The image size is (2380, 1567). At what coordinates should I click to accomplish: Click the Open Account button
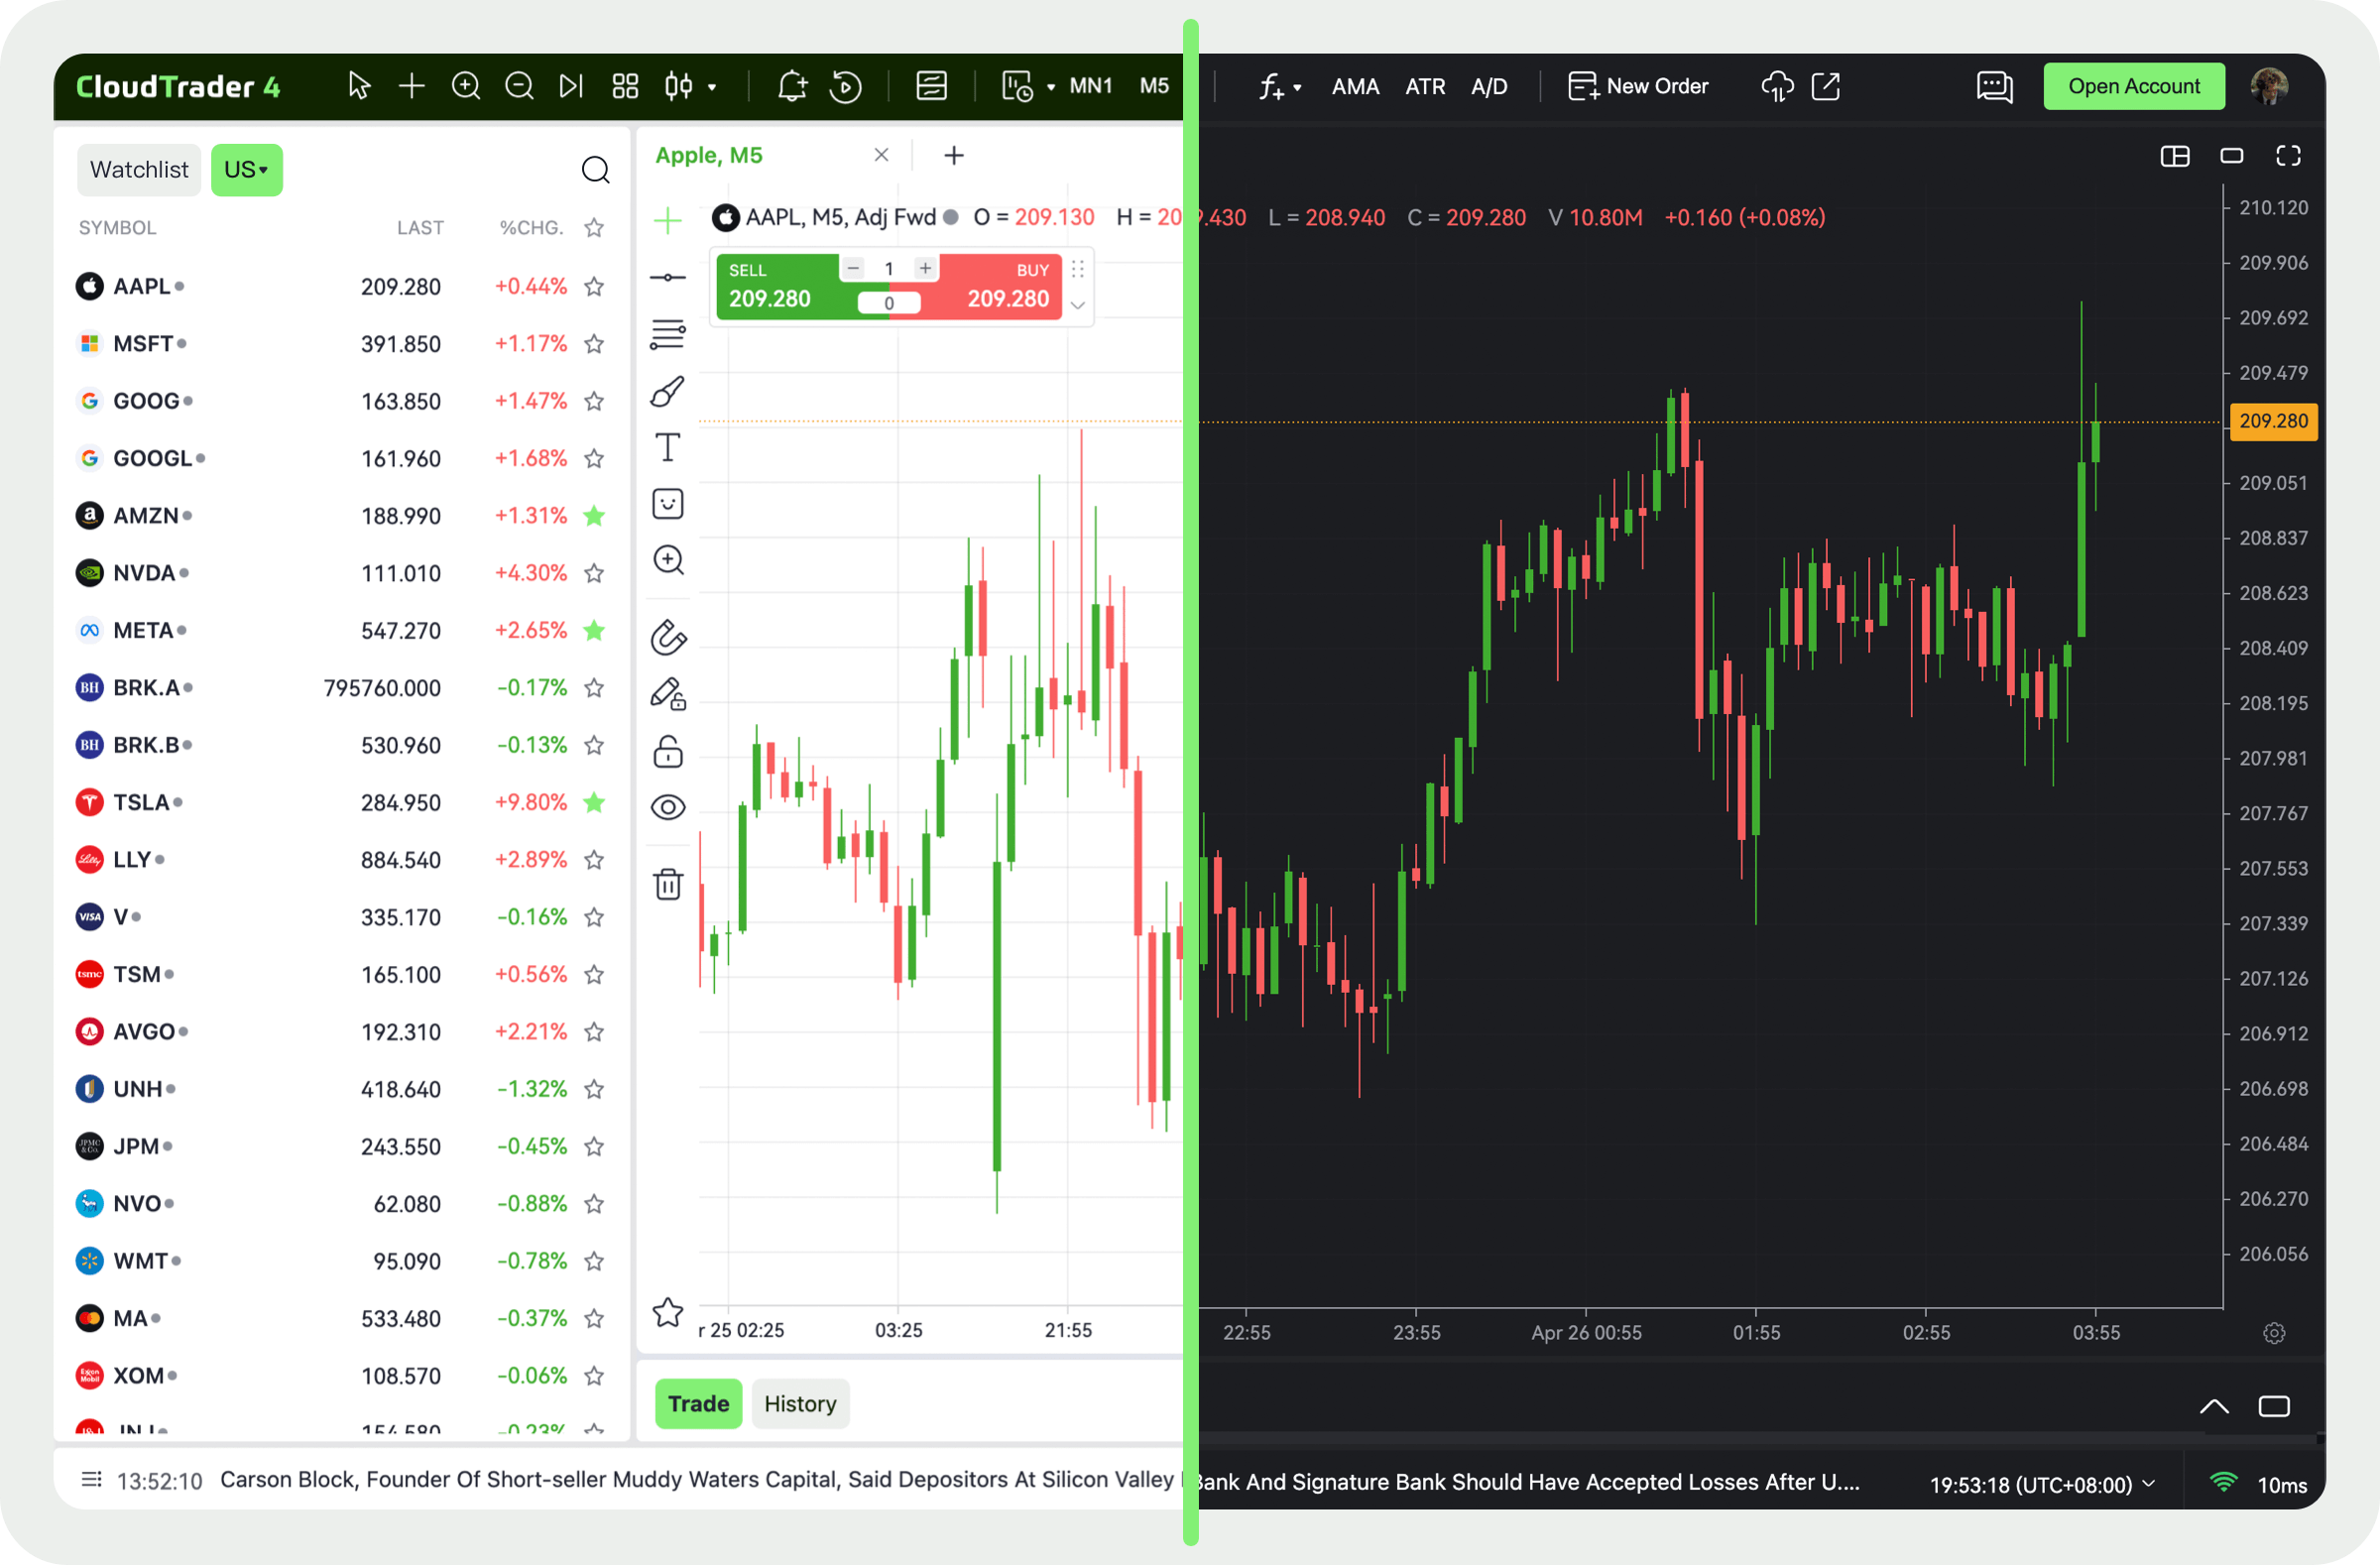[x=2134, y=86]
